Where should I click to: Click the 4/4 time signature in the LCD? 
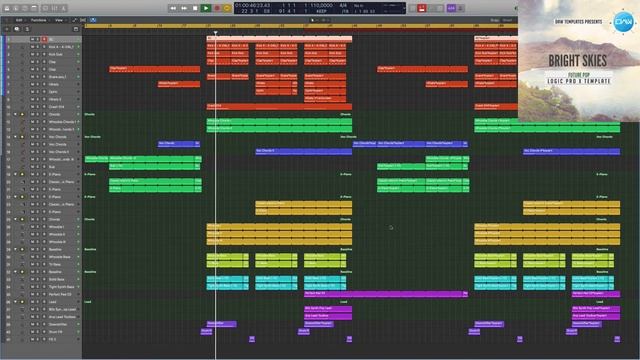point(343,6)
